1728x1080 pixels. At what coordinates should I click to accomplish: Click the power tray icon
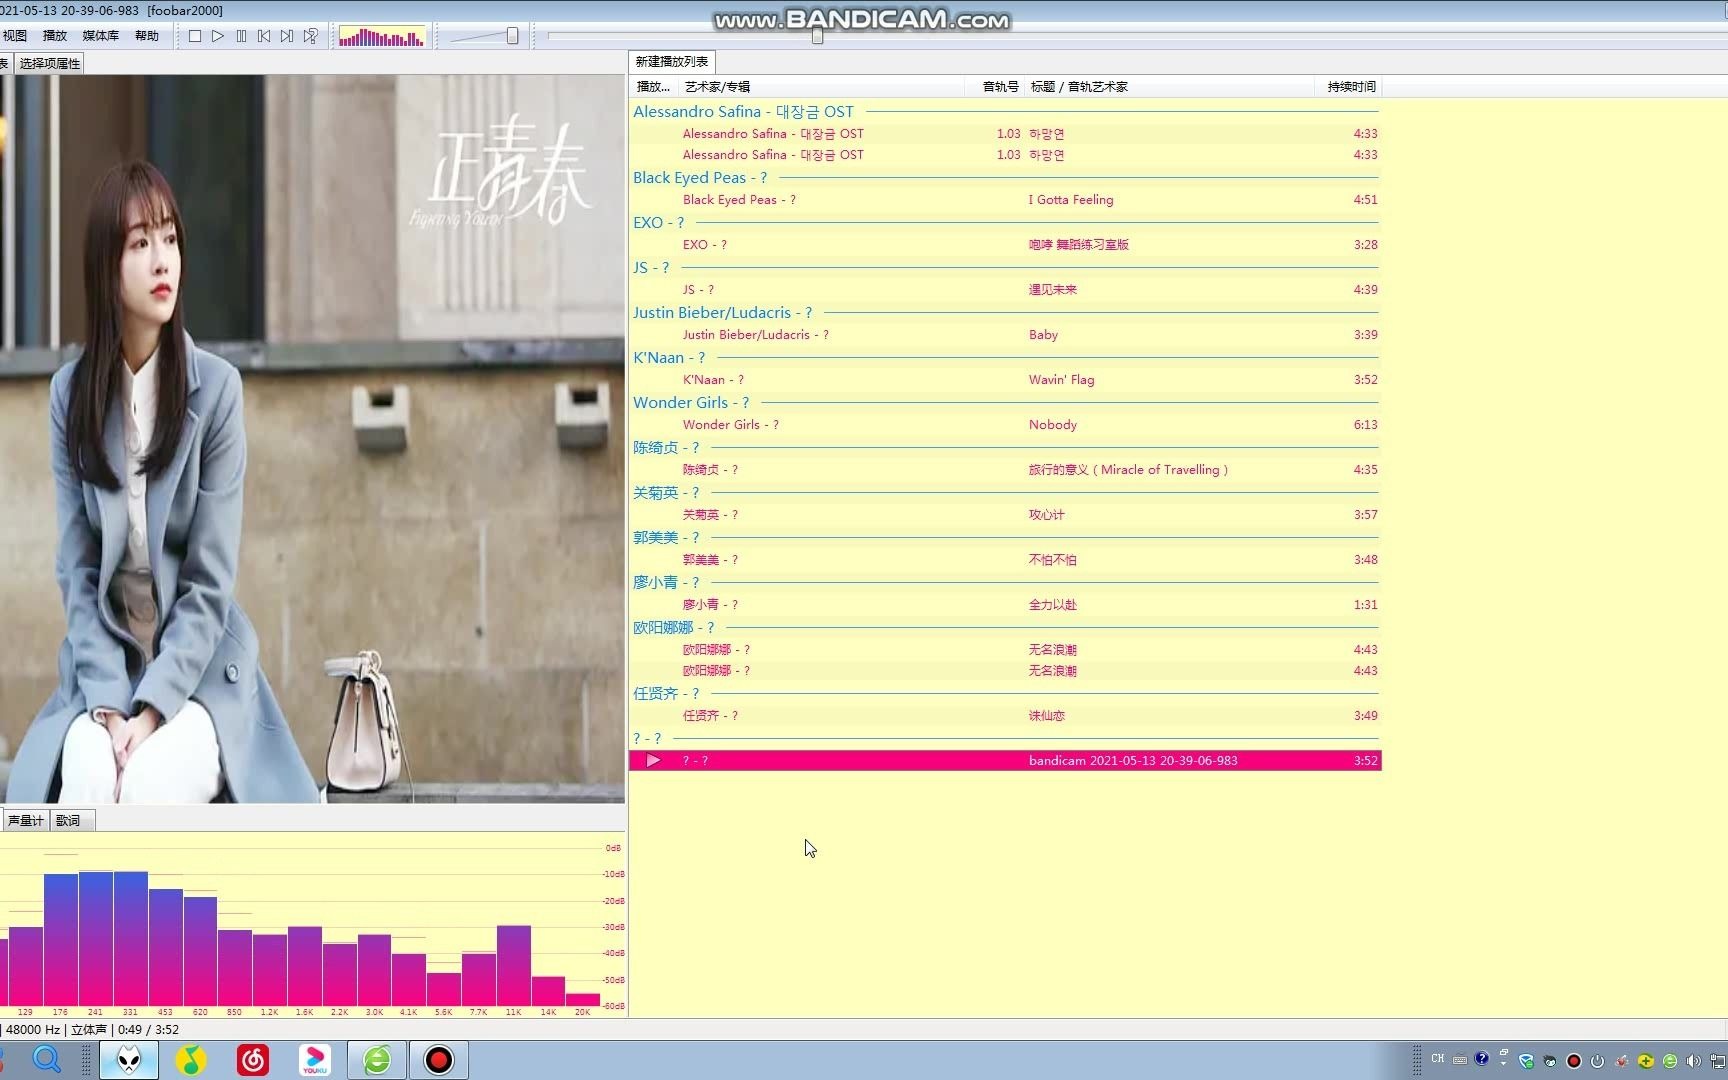click(x=1597, y=1061)
